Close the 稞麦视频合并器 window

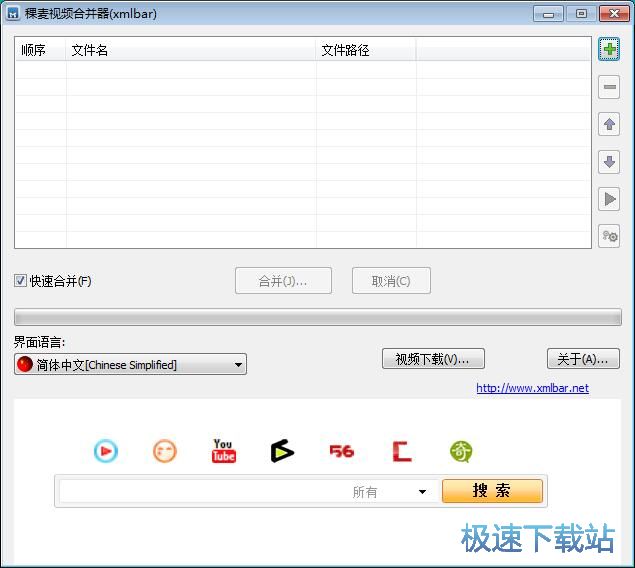(614, 14)
